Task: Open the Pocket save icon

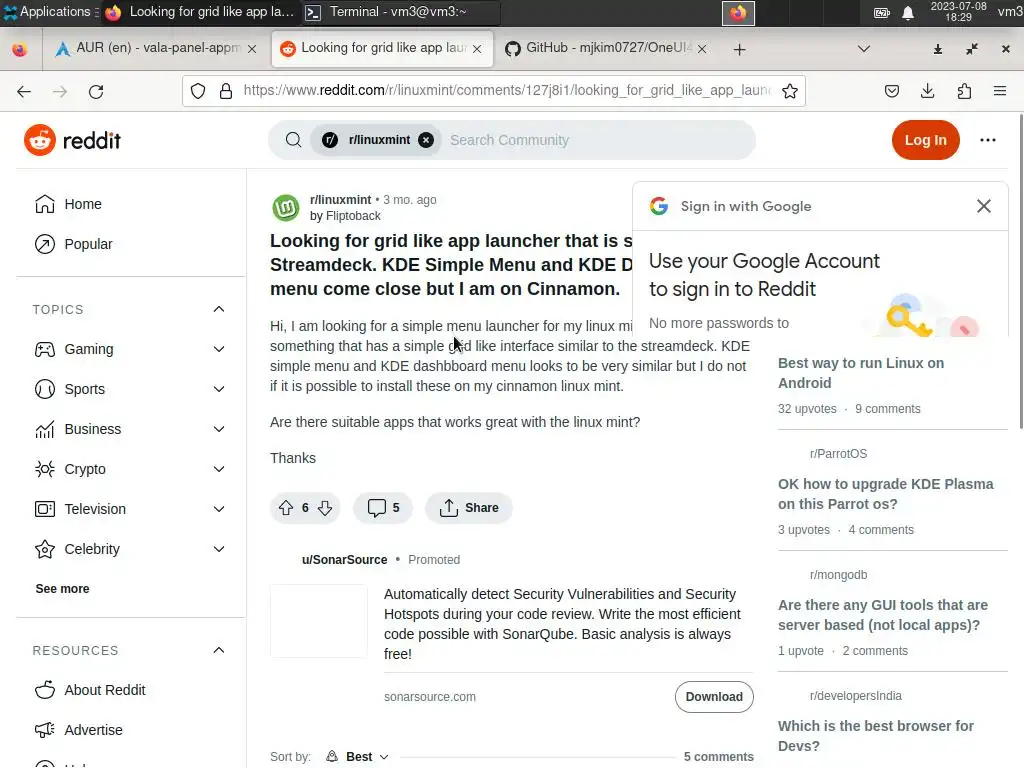Action: click(x=891, y=91)
